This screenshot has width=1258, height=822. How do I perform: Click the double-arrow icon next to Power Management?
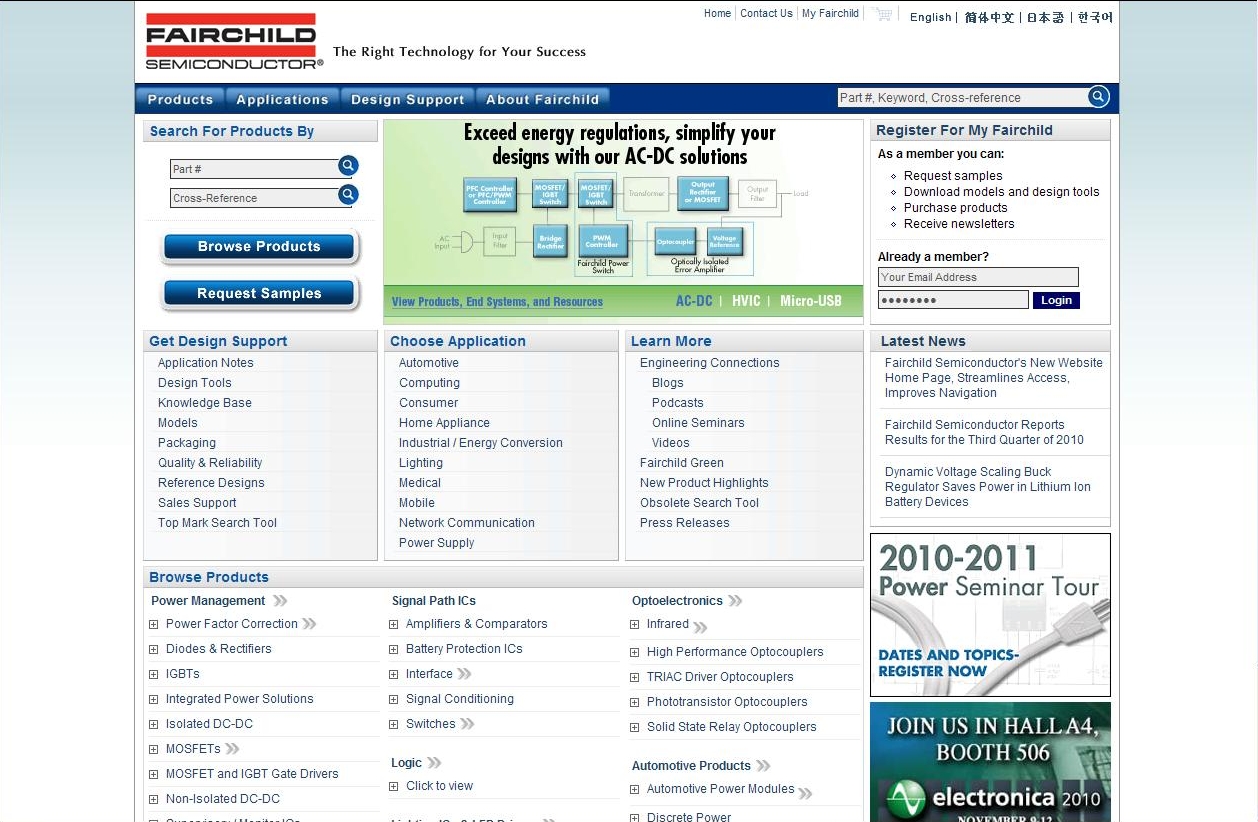[280, 601]
